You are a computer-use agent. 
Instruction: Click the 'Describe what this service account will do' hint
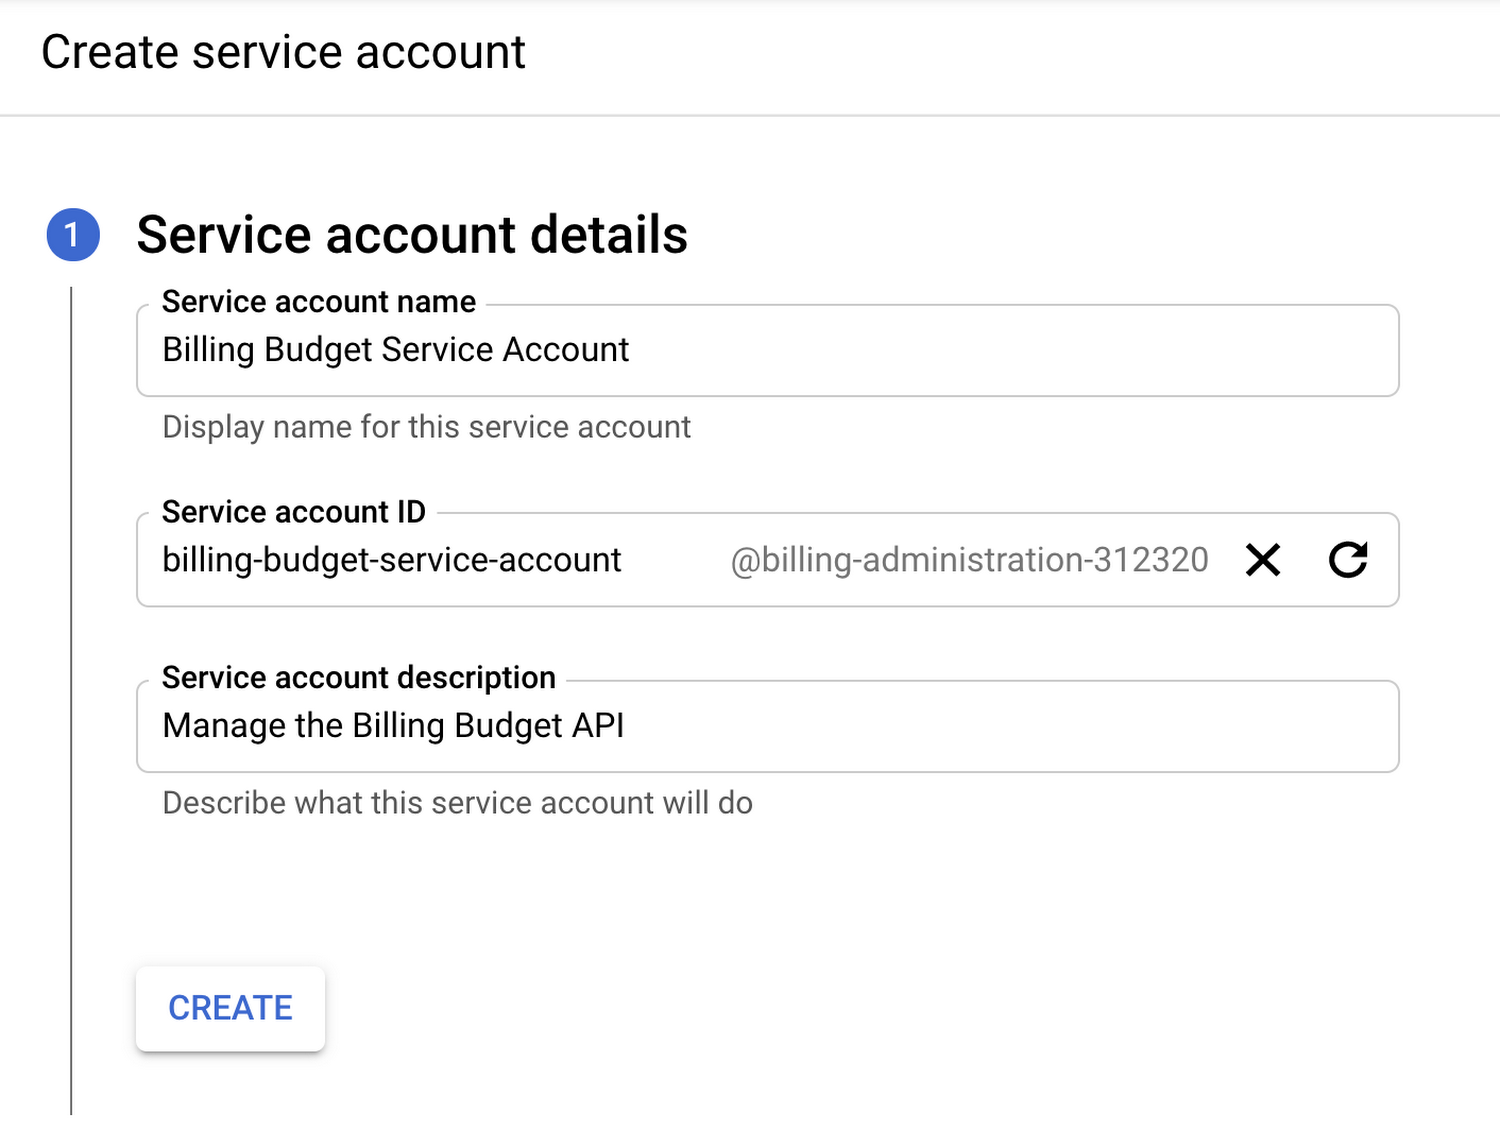pyautogui.click(x=457, y=803)
